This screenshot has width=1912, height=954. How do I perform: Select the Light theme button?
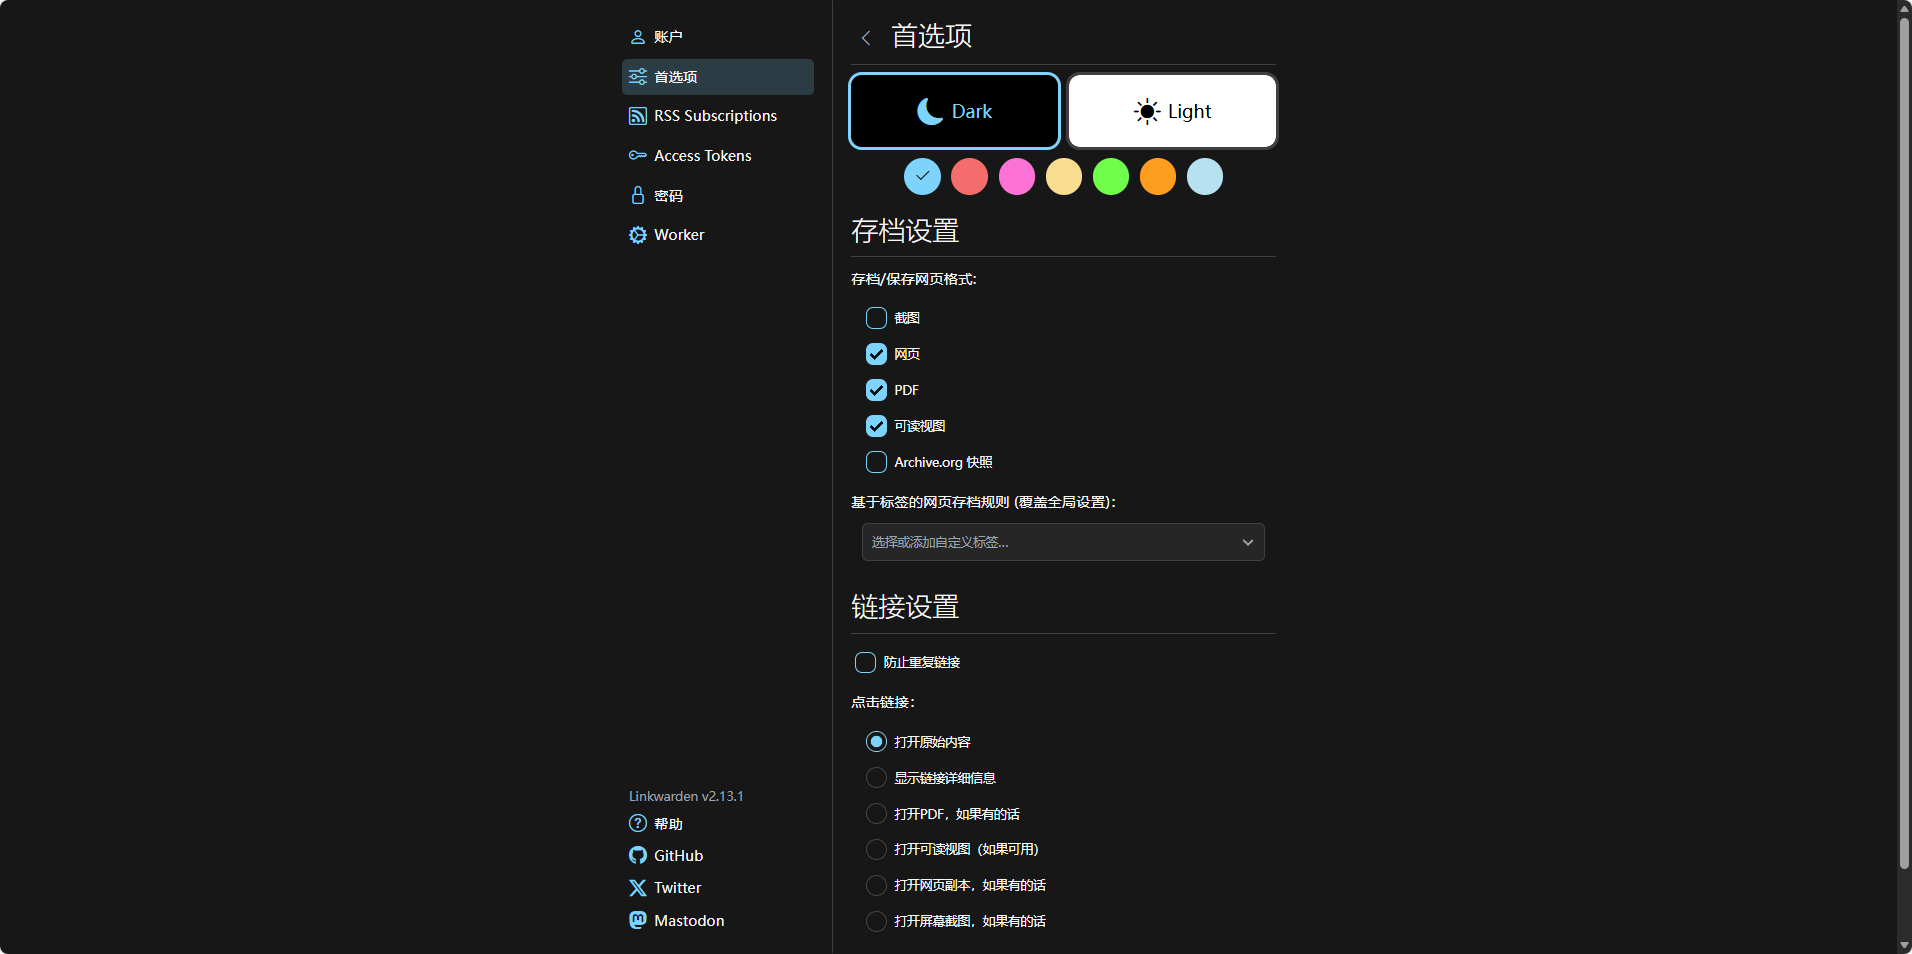coord(1172,111)
